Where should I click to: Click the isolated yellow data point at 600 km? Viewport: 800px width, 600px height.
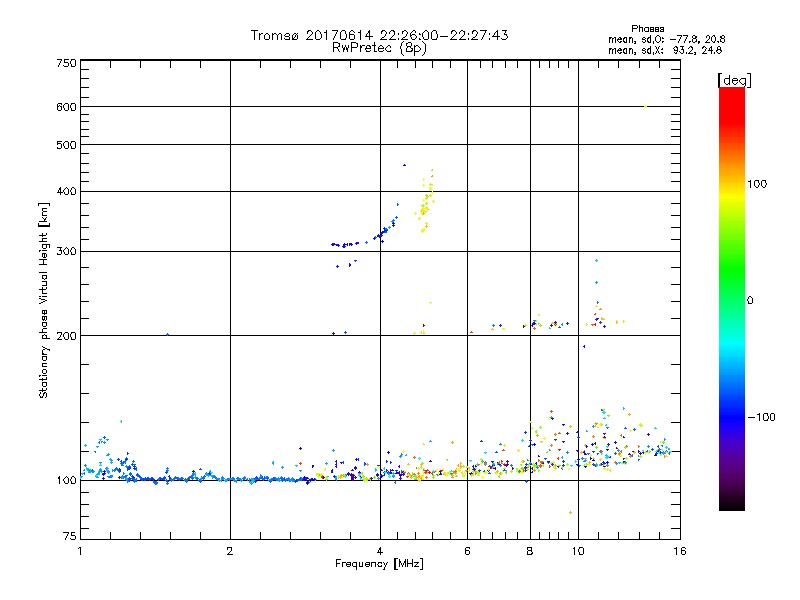(x=646, y=106)
